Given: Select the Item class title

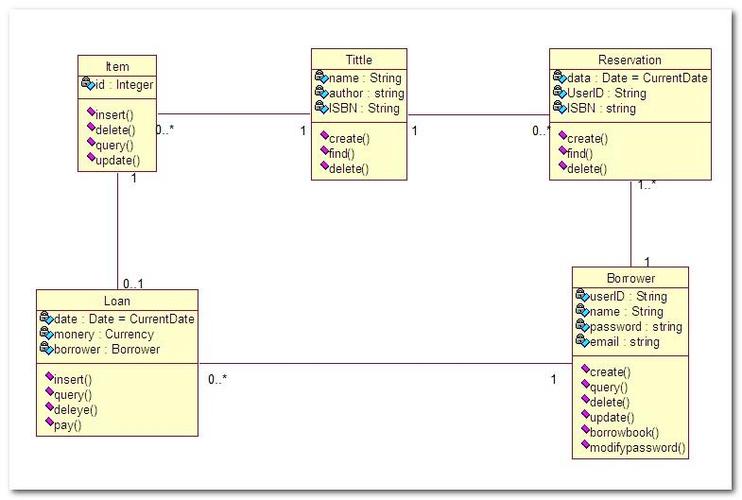Looking at the screenshot, I should pyautogui.click(x=117, y=66).
